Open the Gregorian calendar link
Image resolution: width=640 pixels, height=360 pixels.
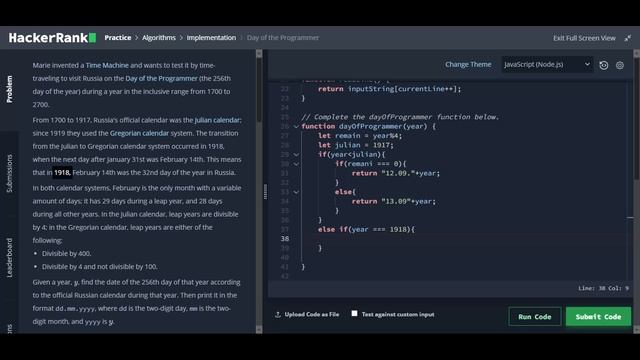[x=139, y=133]
